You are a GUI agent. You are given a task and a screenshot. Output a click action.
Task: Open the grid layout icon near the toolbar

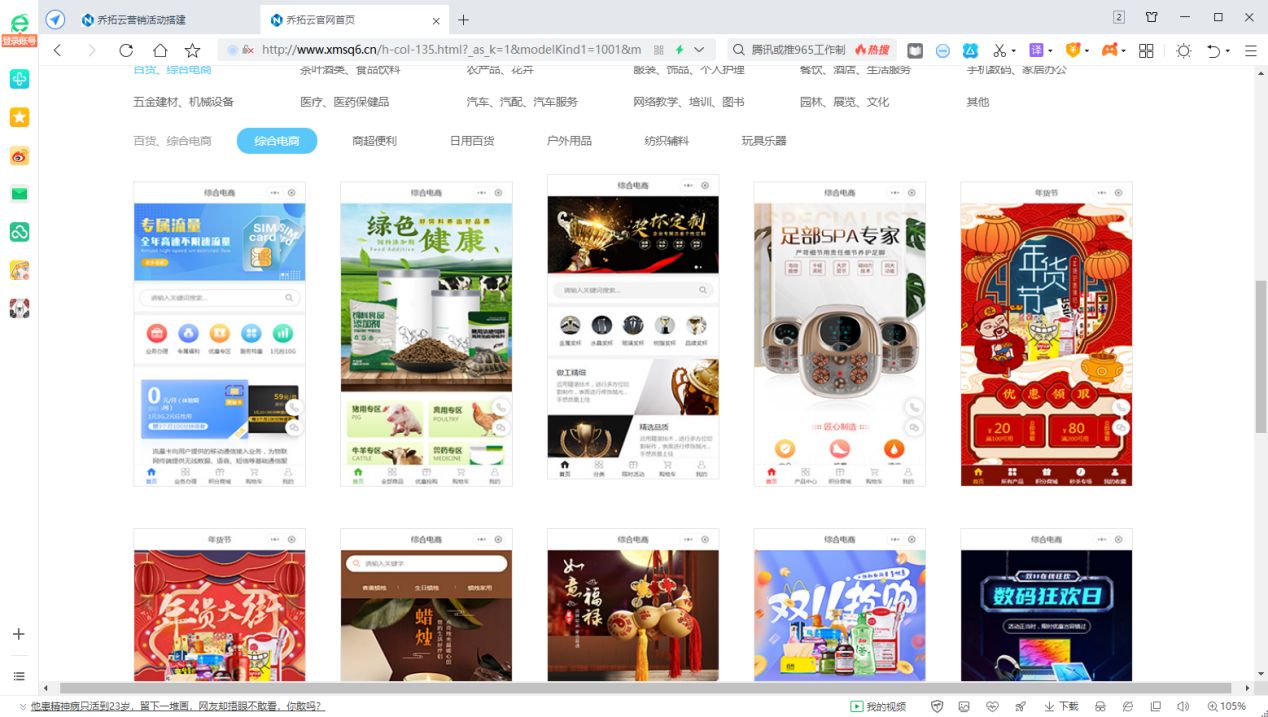[x=1146, y=51]
